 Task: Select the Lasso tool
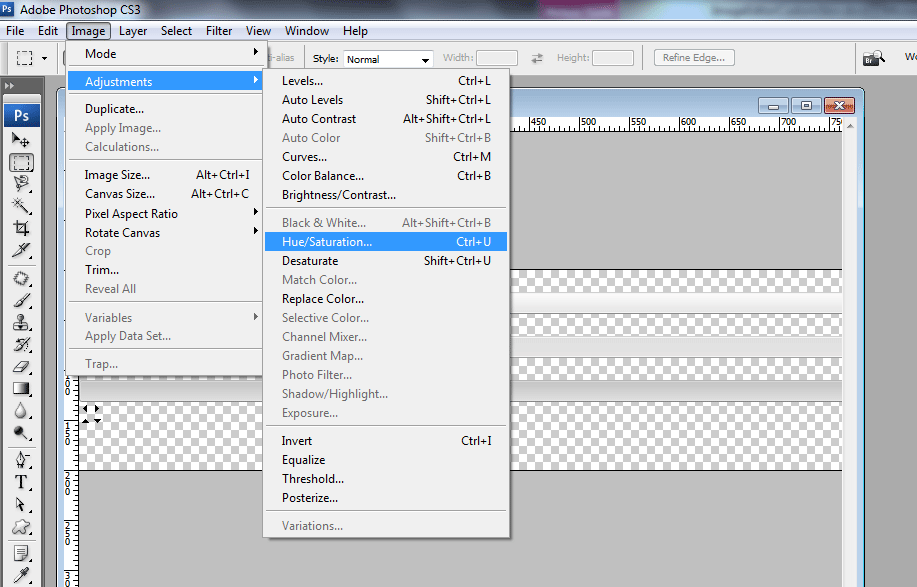point(21,184)
